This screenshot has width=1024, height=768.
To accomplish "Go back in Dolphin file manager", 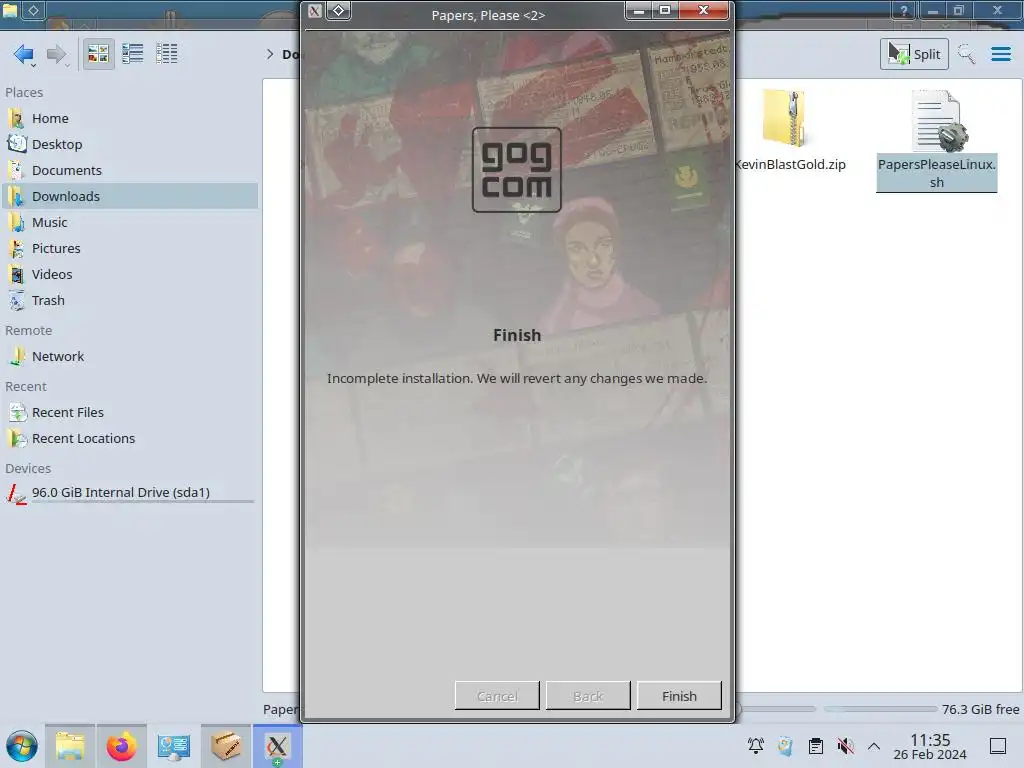I will (x=24, y=54).
